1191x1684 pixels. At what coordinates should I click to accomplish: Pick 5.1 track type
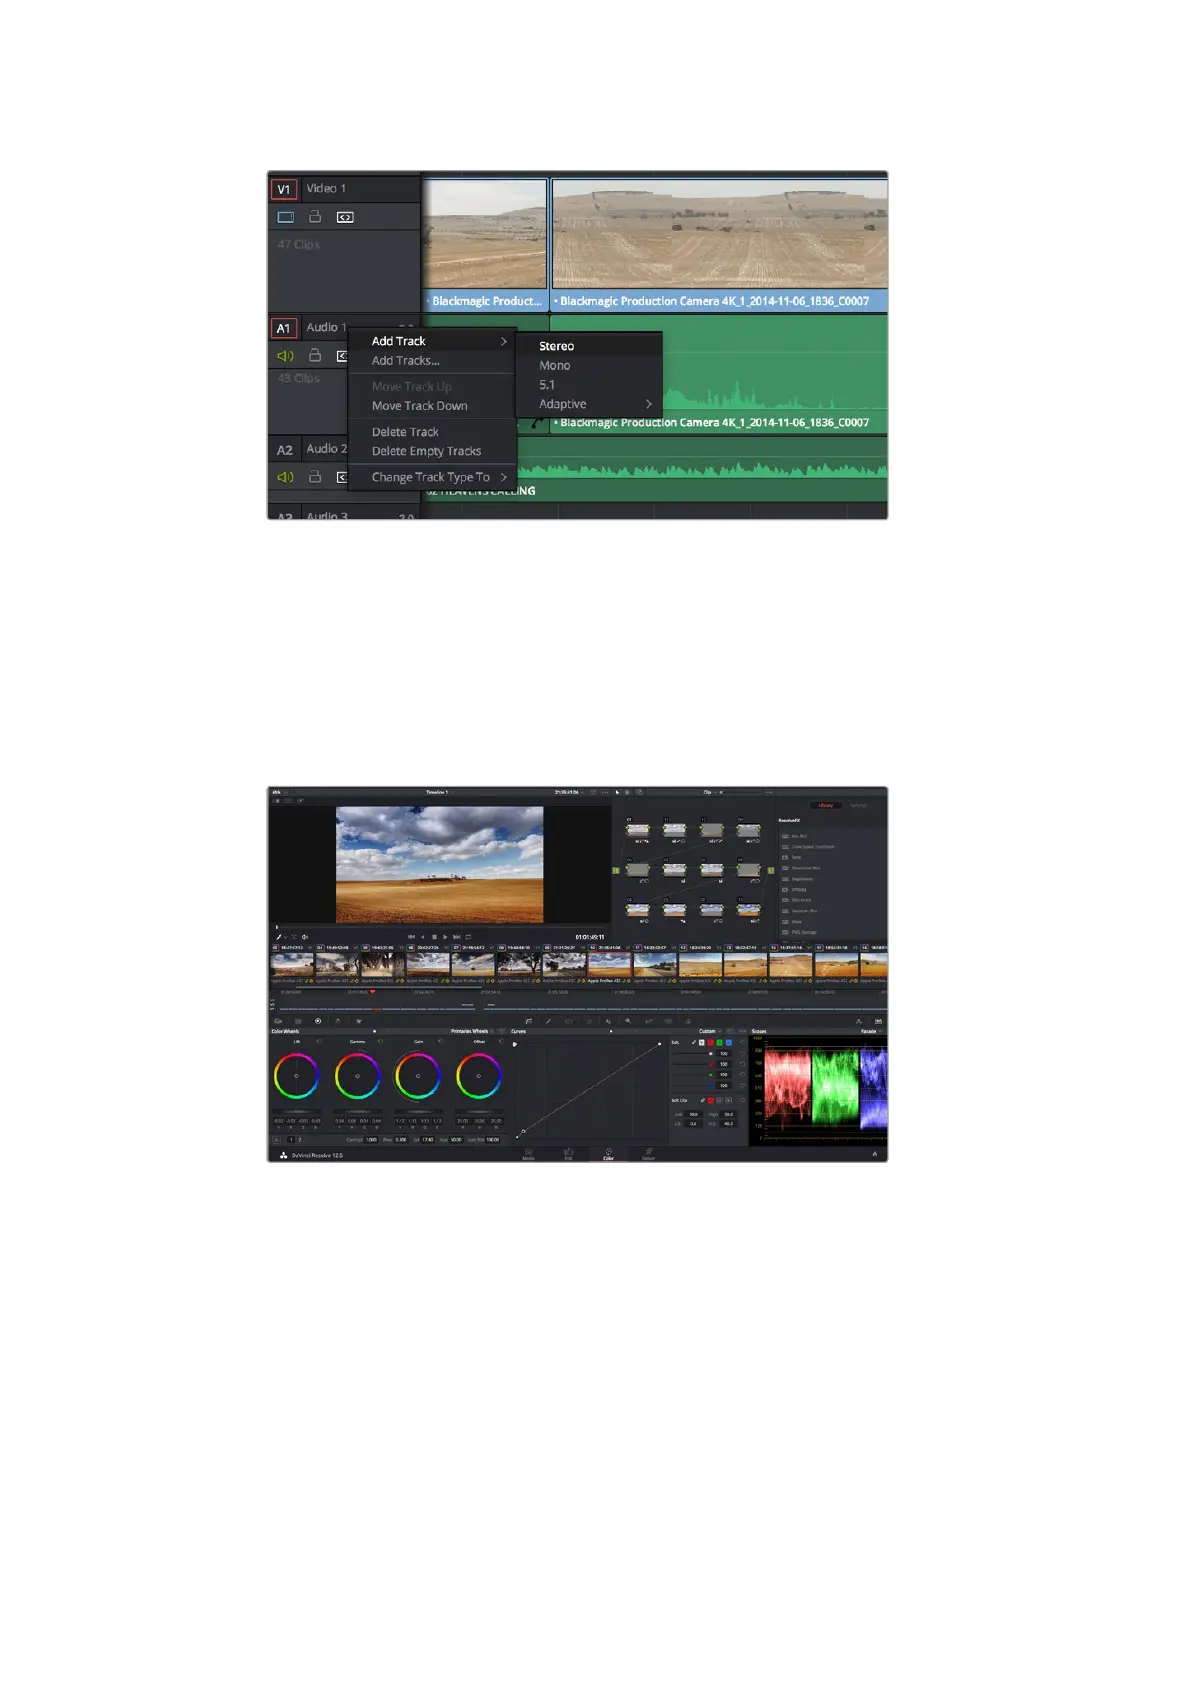(589, 385)
